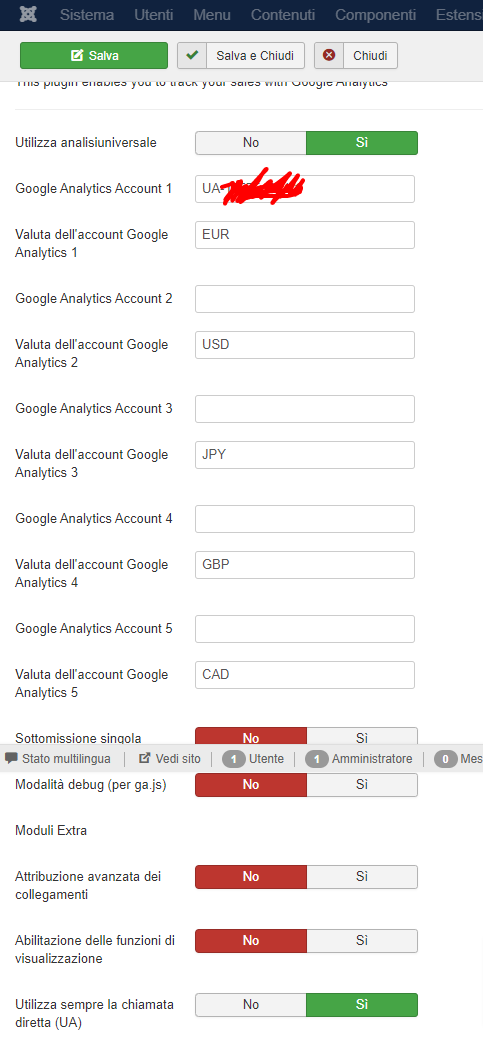The height and width of the screenshot is (1045, 483).
Task: Set Attribuzione avanzata dei collegamenti to Sì
Action: point(362,876)
